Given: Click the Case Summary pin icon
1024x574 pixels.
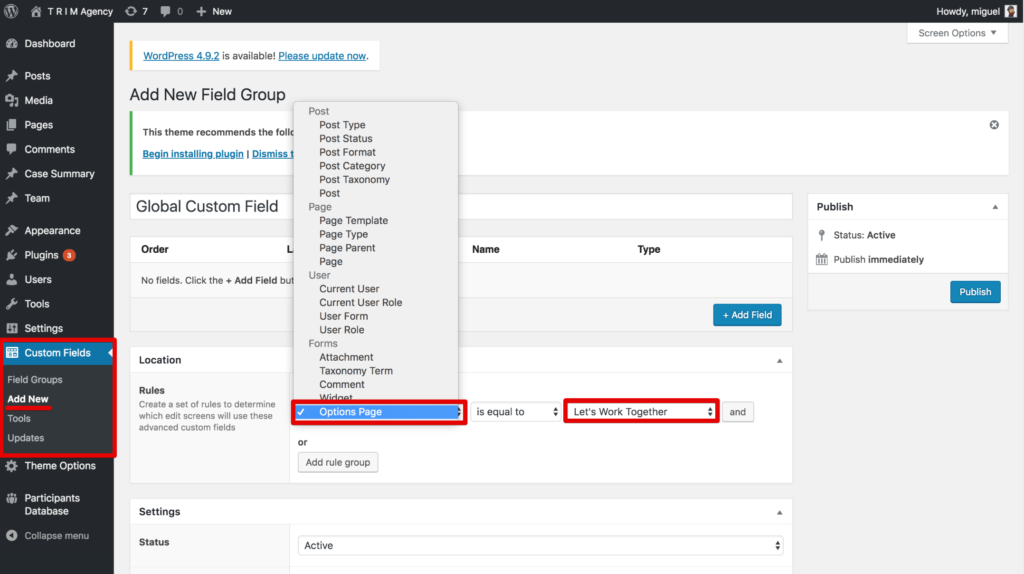Looking at the screenshot, I should (x=12, y=174).
